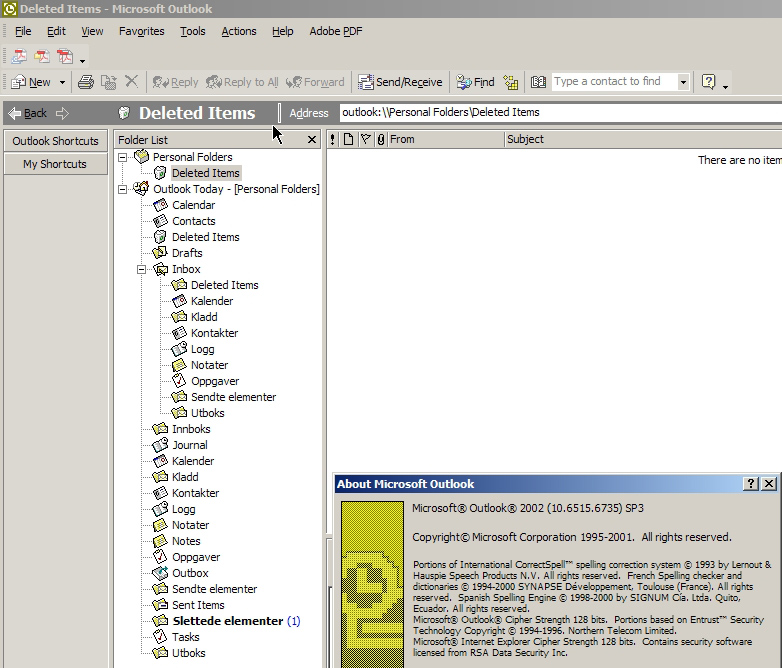Go Back using the Back button
Image resolution: width=782 pixels, height=668 pixels.
coord(28,113)
